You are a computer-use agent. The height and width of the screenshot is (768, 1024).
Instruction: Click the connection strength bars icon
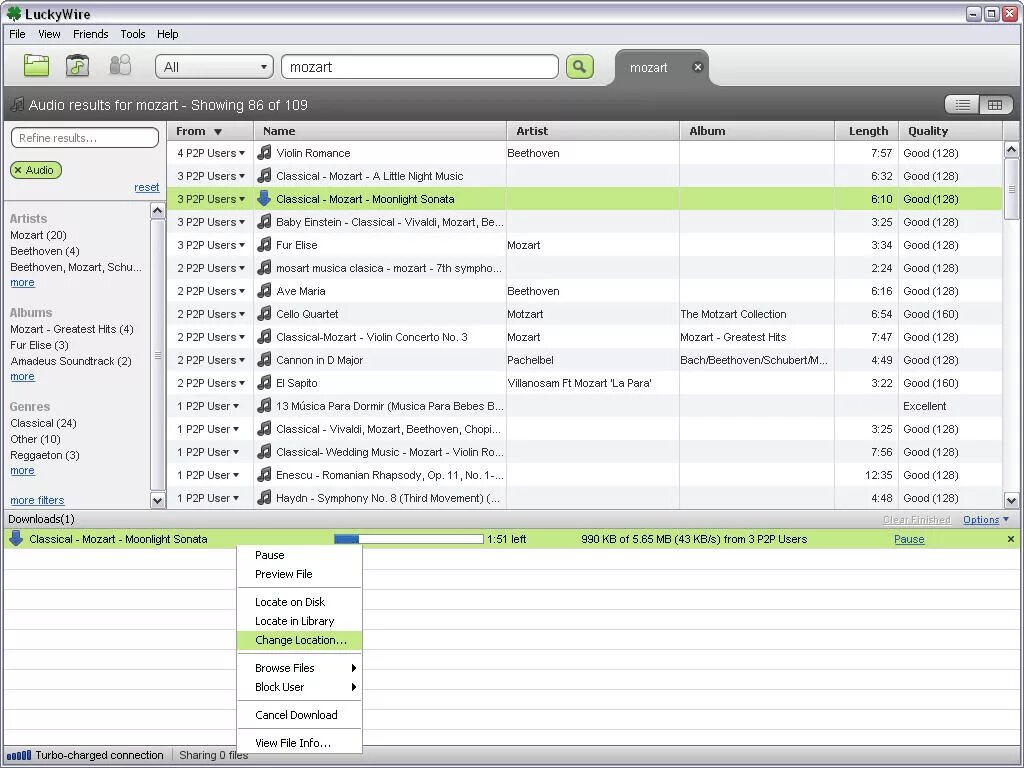coord(18,756)
